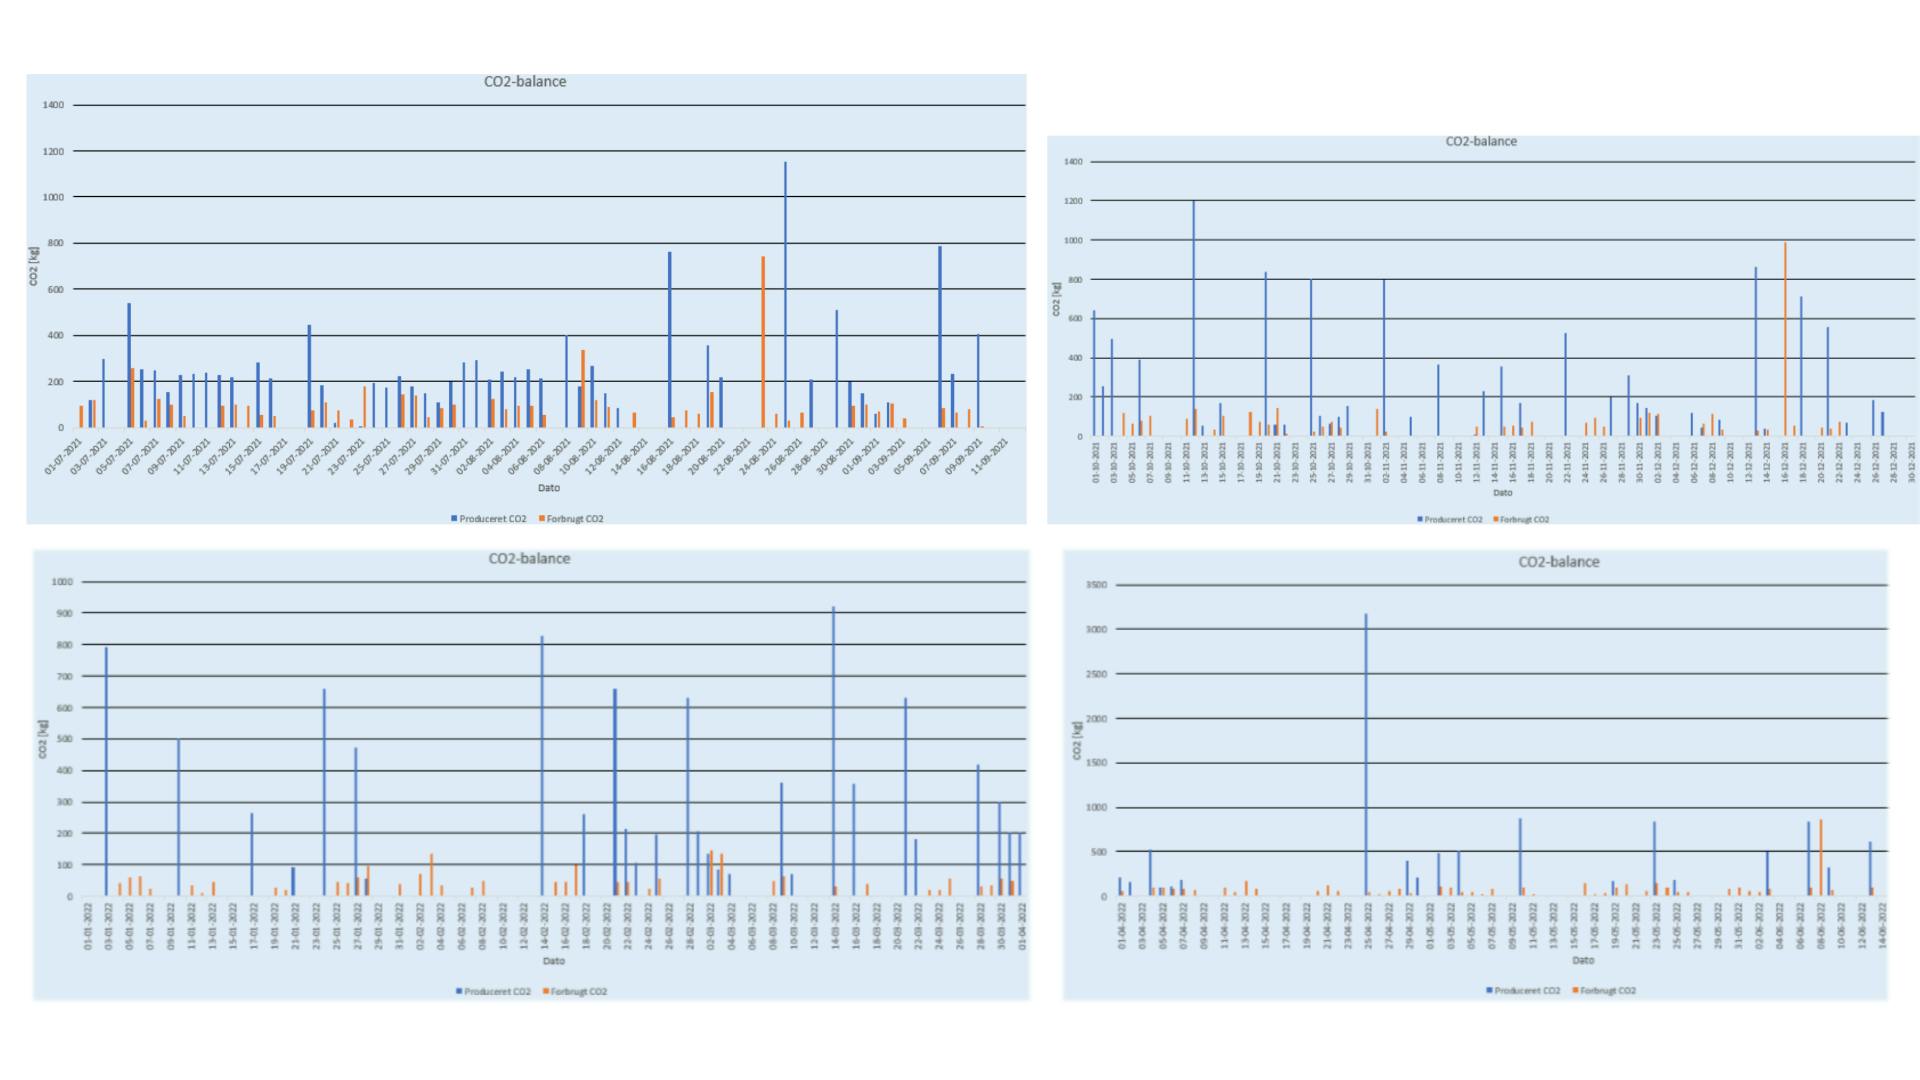Click the bottom-right chart title CO2-balance
The image size is (1920, 1080).
click(x=1559, y=562)
